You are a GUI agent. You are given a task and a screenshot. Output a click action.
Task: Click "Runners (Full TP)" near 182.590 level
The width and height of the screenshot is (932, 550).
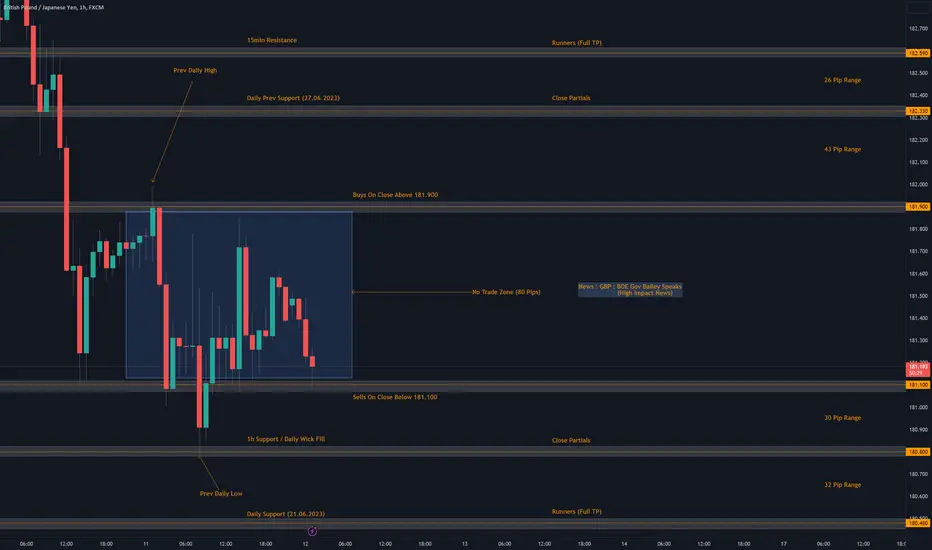point(577,43)
